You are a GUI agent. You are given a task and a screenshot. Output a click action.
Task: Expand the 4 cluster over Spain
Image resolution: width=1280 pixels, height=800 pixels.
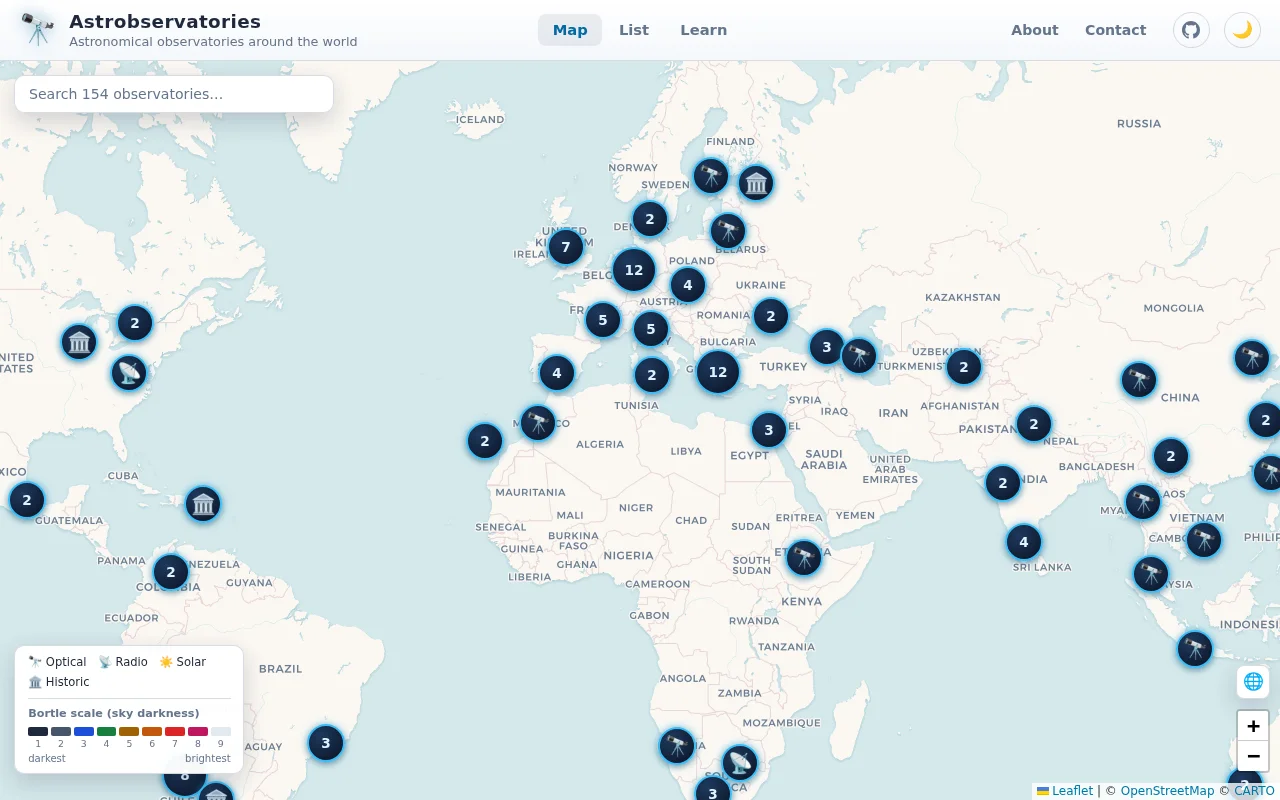[x=557, y=374]
